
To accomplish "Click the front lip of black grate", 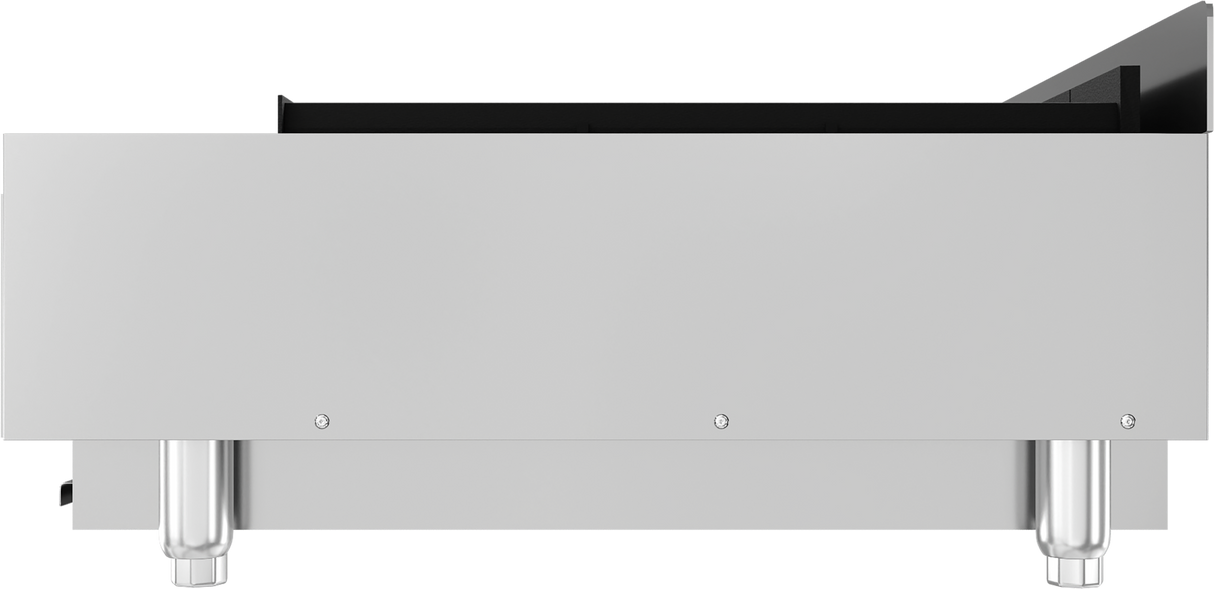I will pos(285,114).
